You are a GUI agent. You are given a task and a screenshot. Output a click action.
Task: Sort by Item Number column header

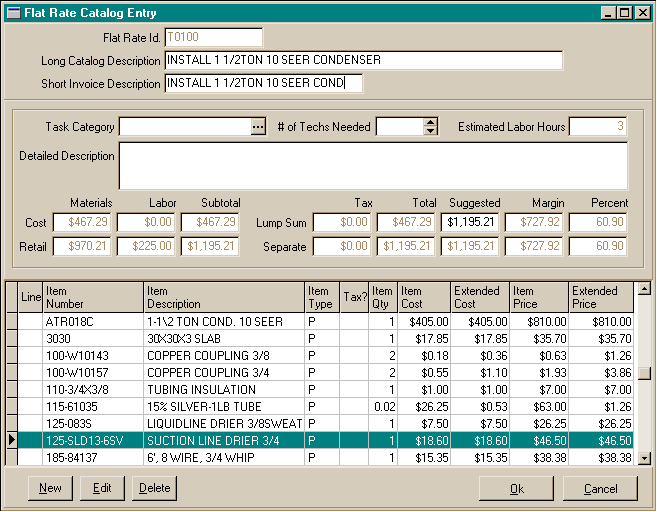point(93,297)
